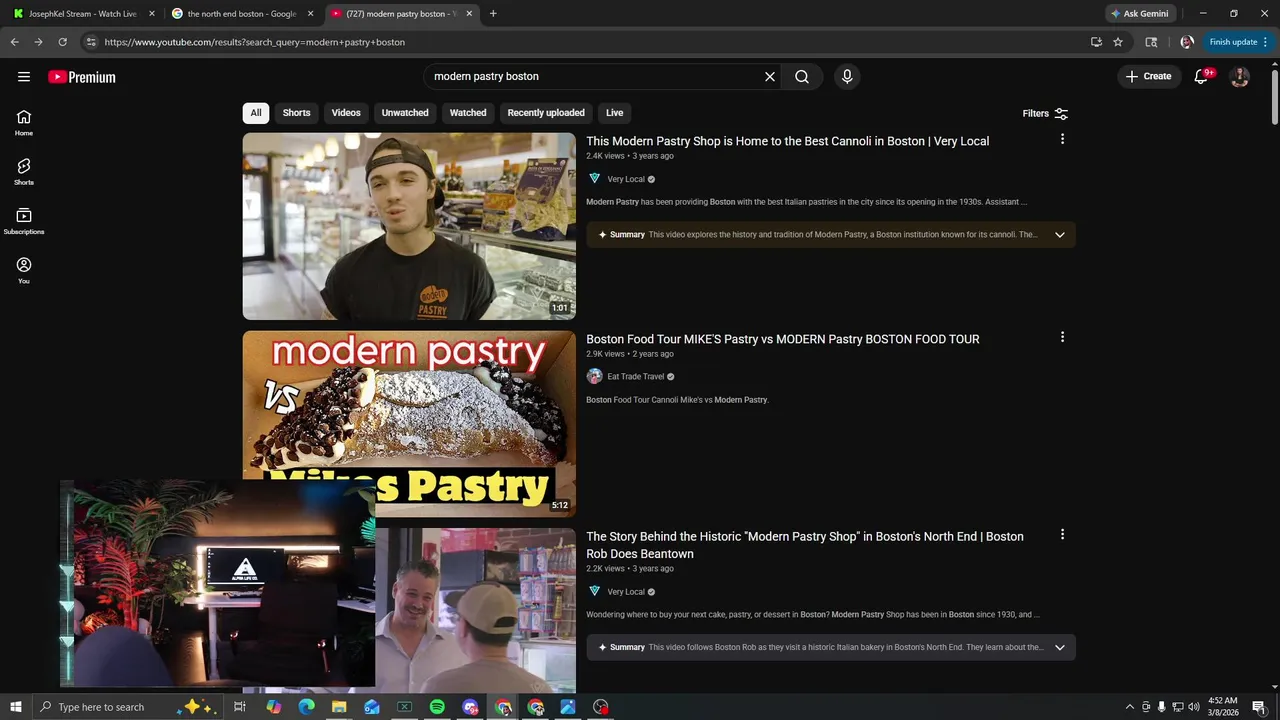The height and width of the screenshot is (720, 1280).
Task: Open Subscriptions in the sidebar
Action: coord(24,221)
